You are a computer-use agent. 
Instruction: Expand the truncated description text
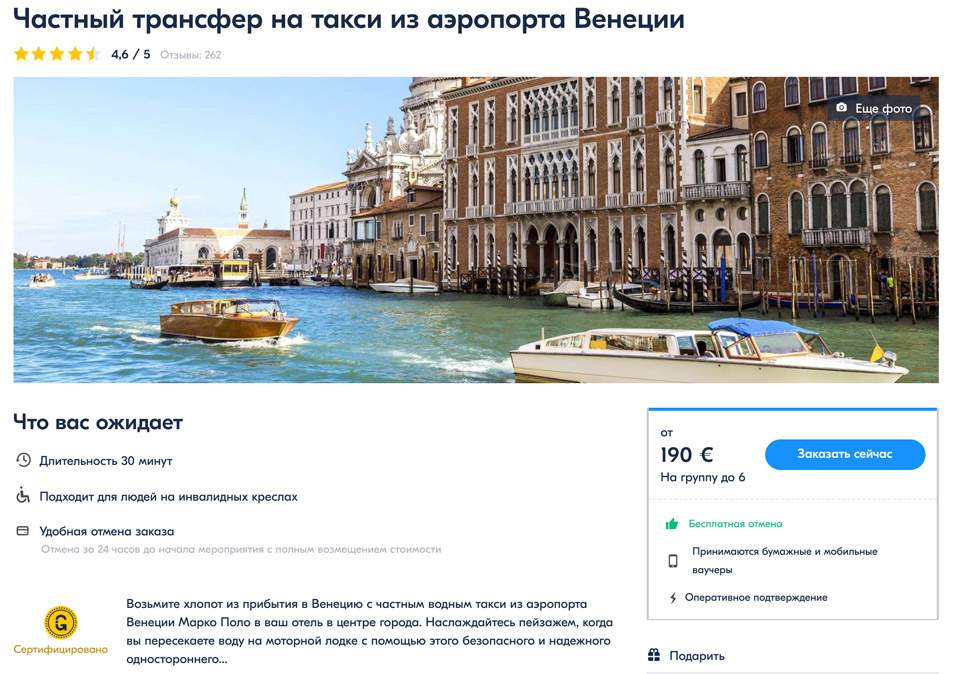tap(176, 659)
